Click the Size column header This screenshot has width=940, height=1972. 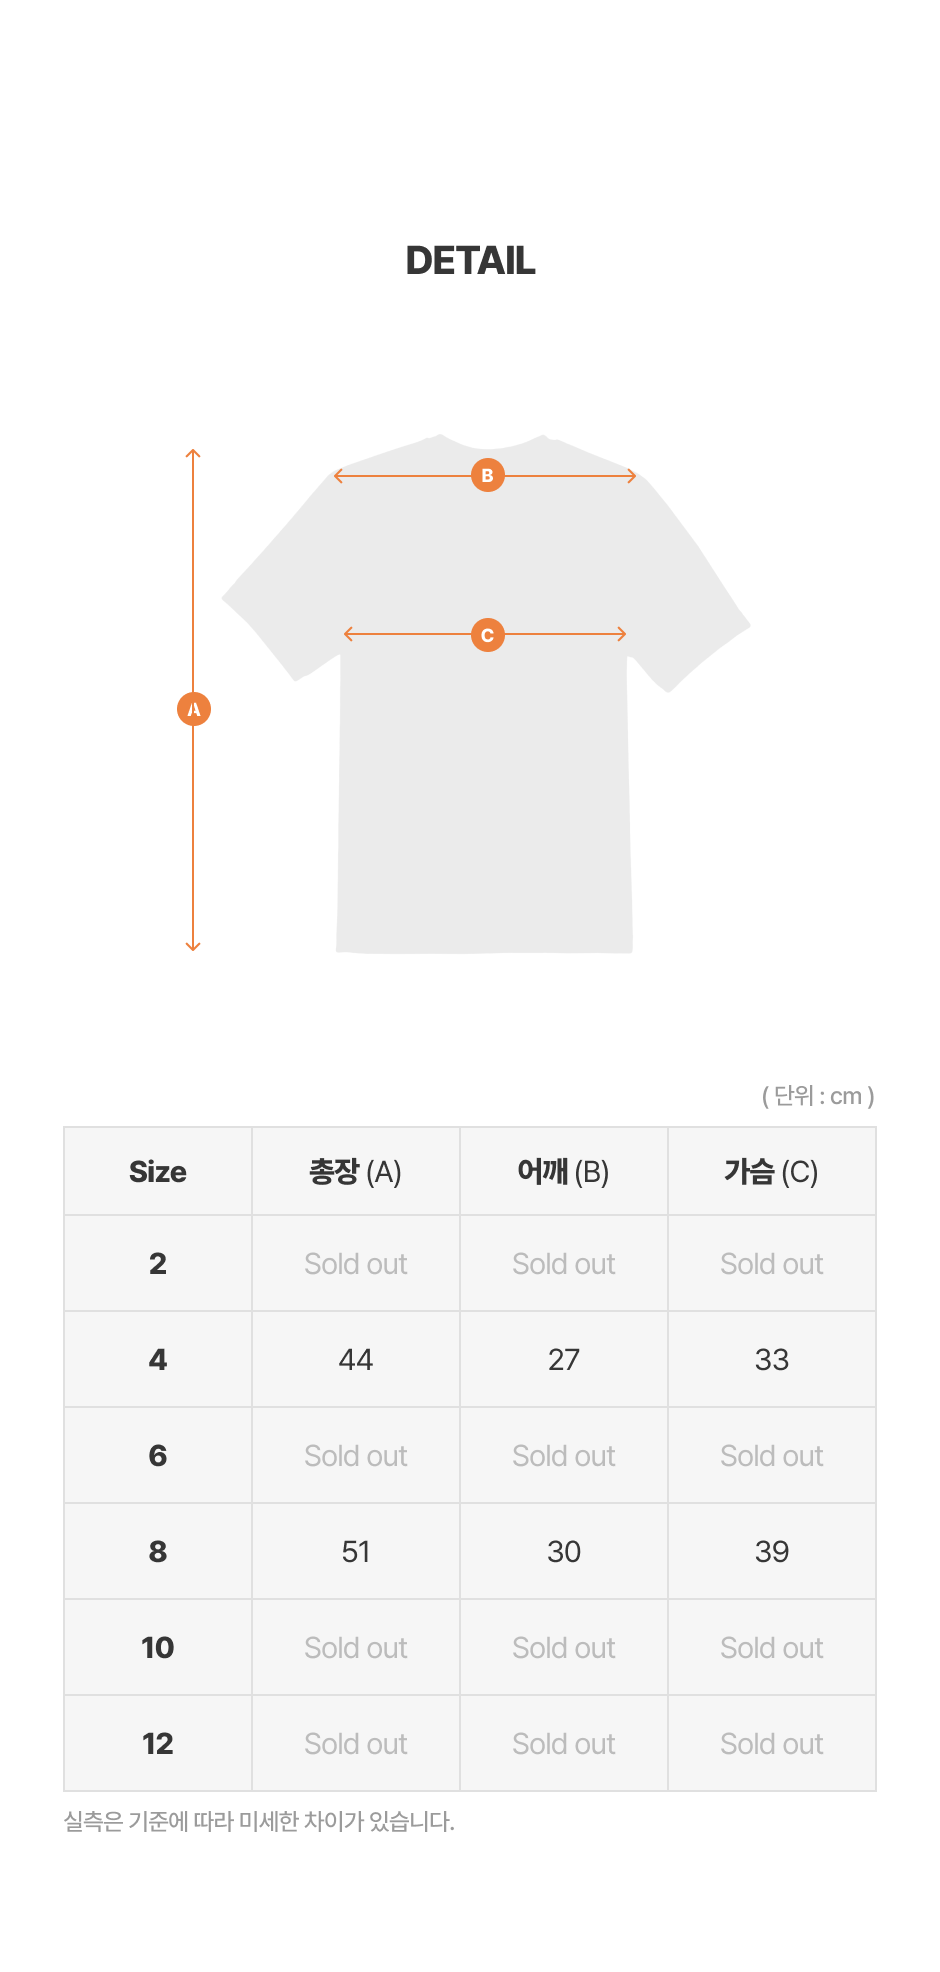pyautogui.click(x=158, y=1172)
